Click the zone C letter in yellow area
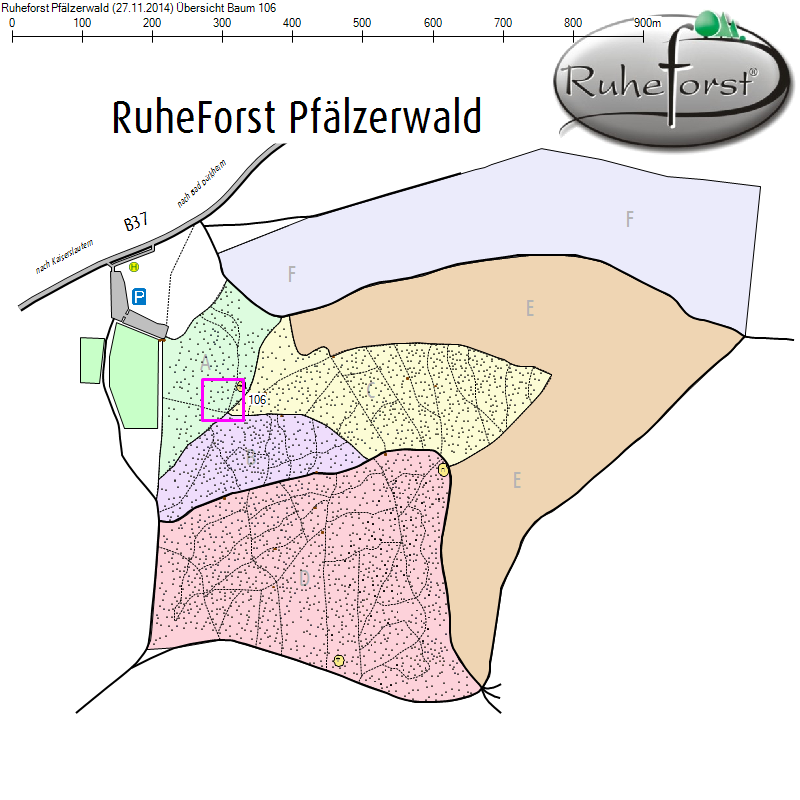This screenshot has height=800, width=800. 371,390
